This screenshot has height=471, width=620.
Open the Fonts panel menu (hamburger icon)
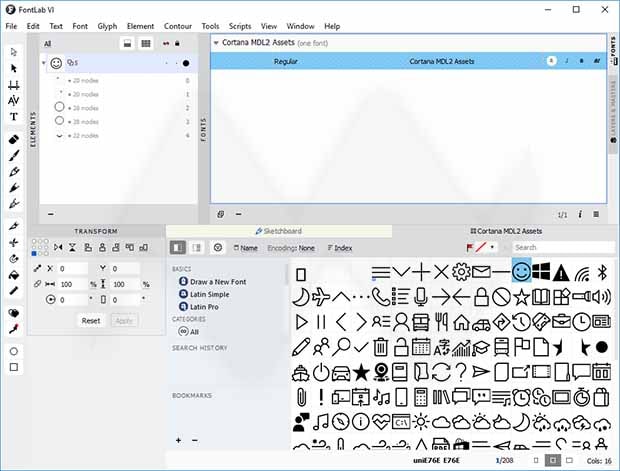[596, 214]
